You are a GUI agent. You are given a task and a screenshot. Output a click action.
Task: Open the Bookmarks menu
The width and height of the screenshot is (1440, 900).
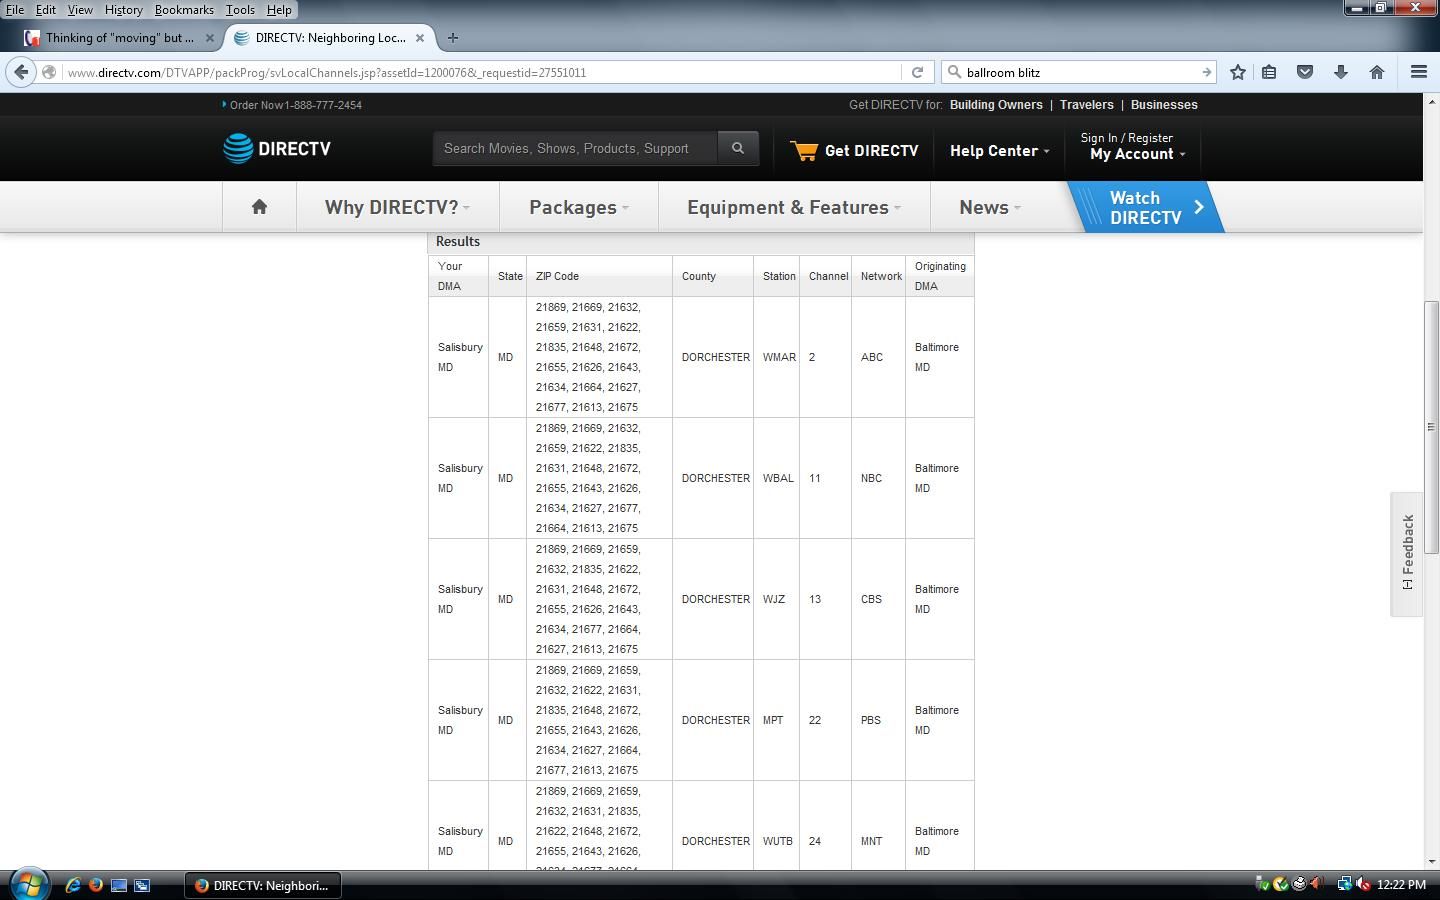tap(184, 9)
